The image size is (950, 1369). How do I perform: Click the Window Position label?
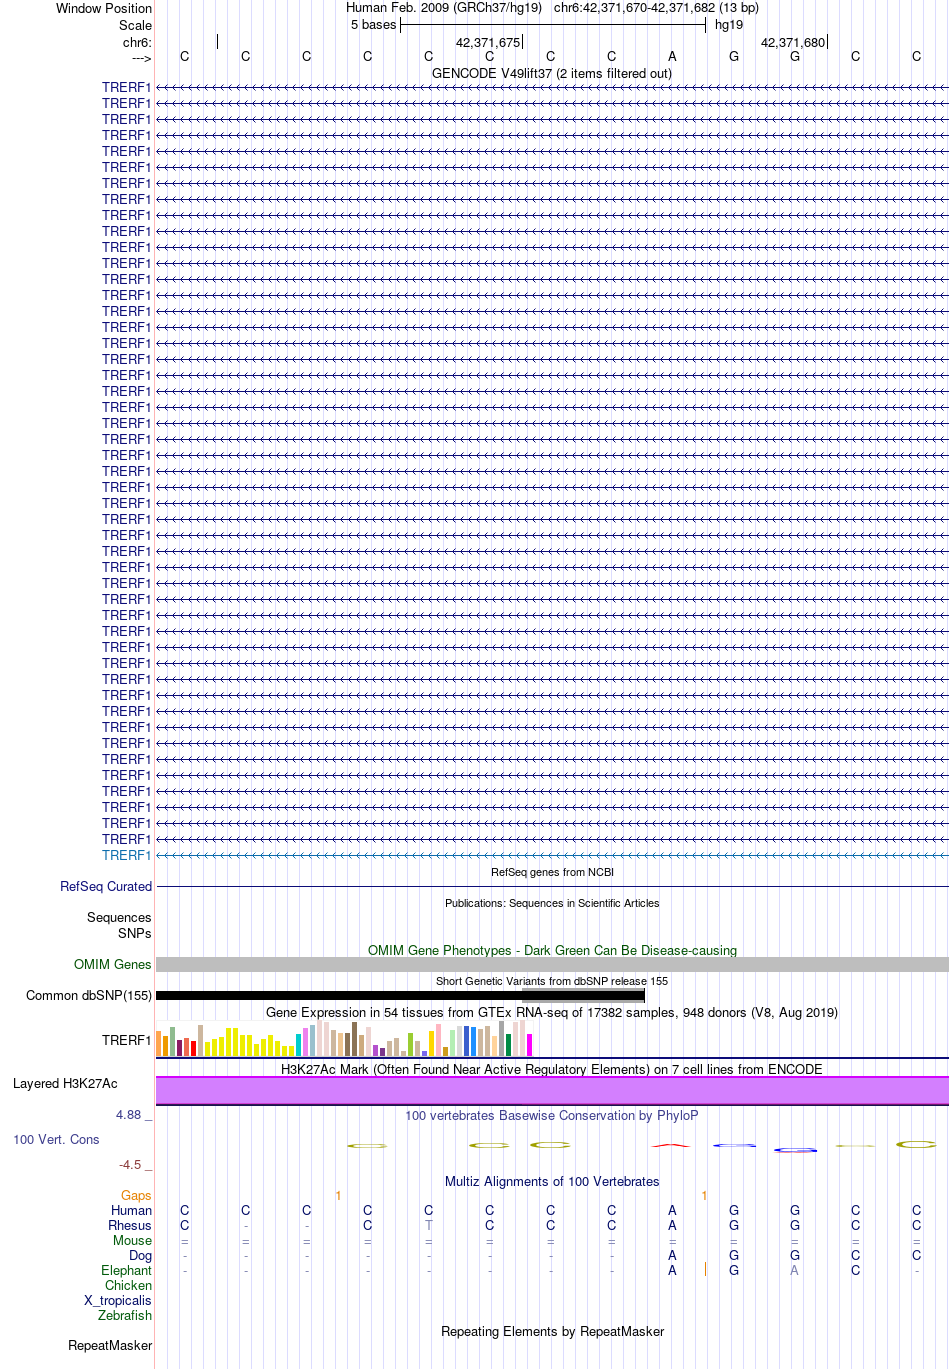[x=104, y=8]
